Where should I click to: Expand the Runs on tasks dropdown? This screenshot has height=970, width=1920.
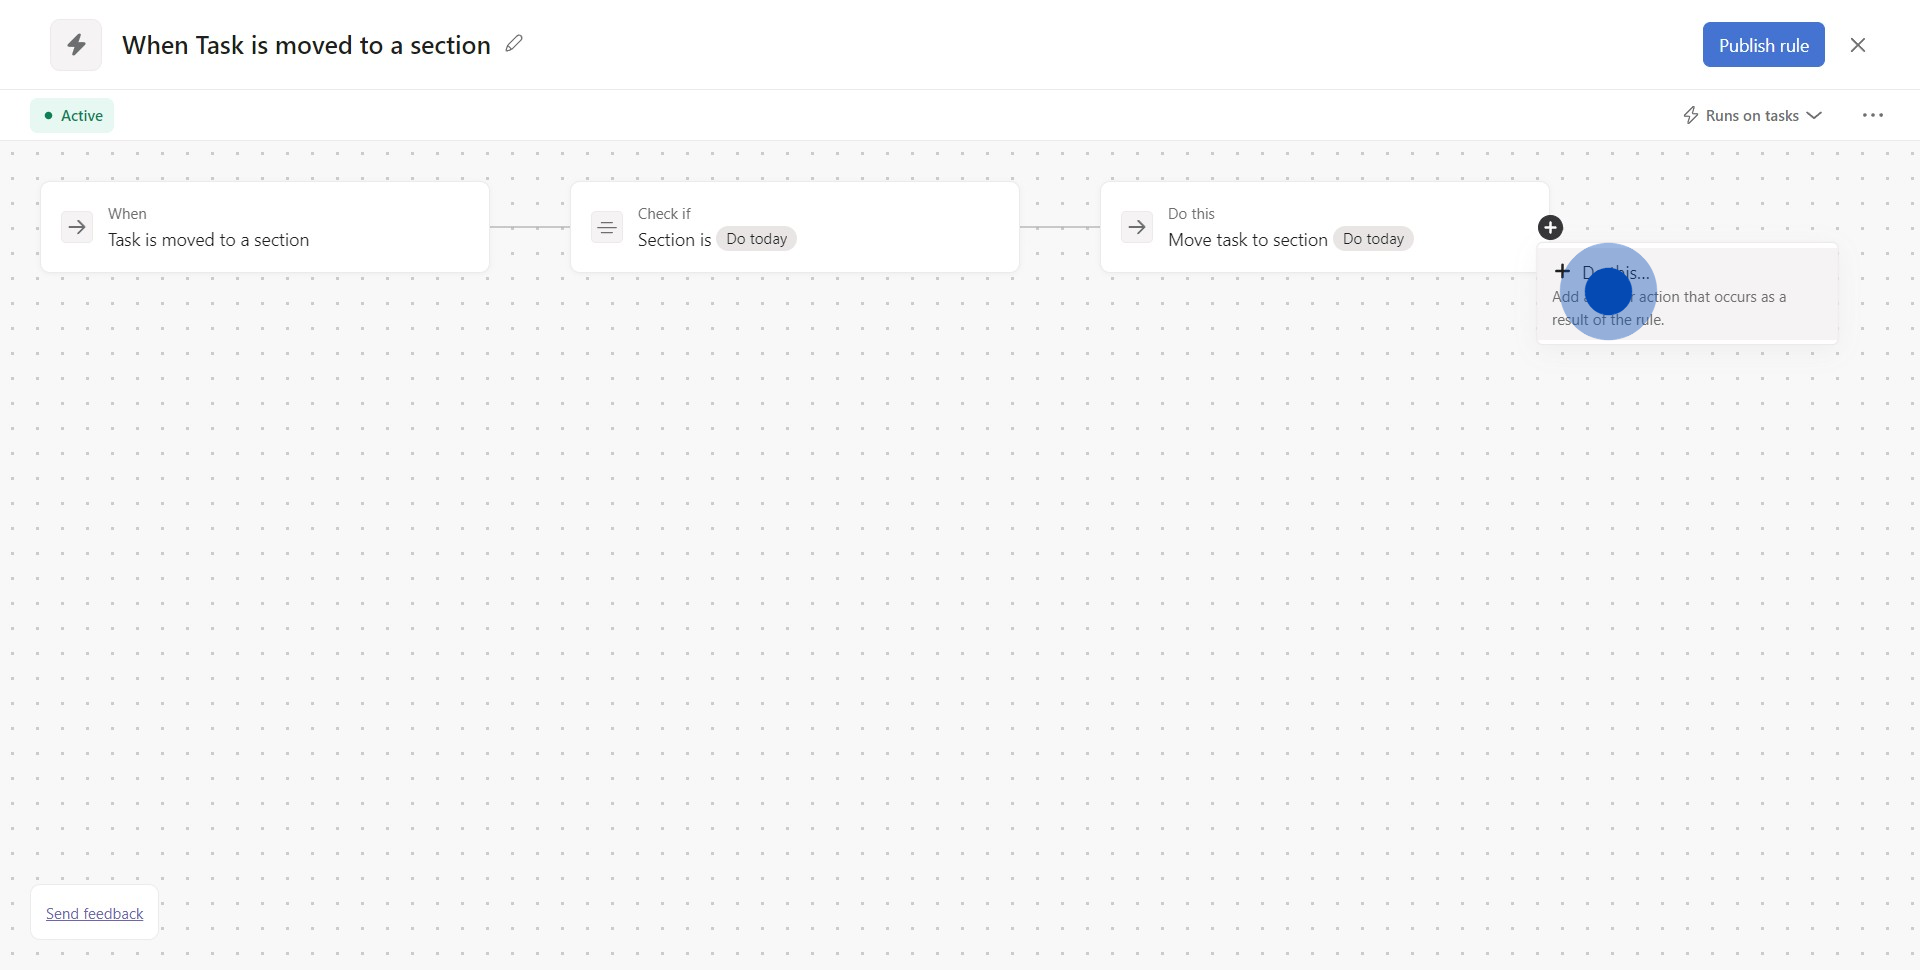click(1753, 116)
